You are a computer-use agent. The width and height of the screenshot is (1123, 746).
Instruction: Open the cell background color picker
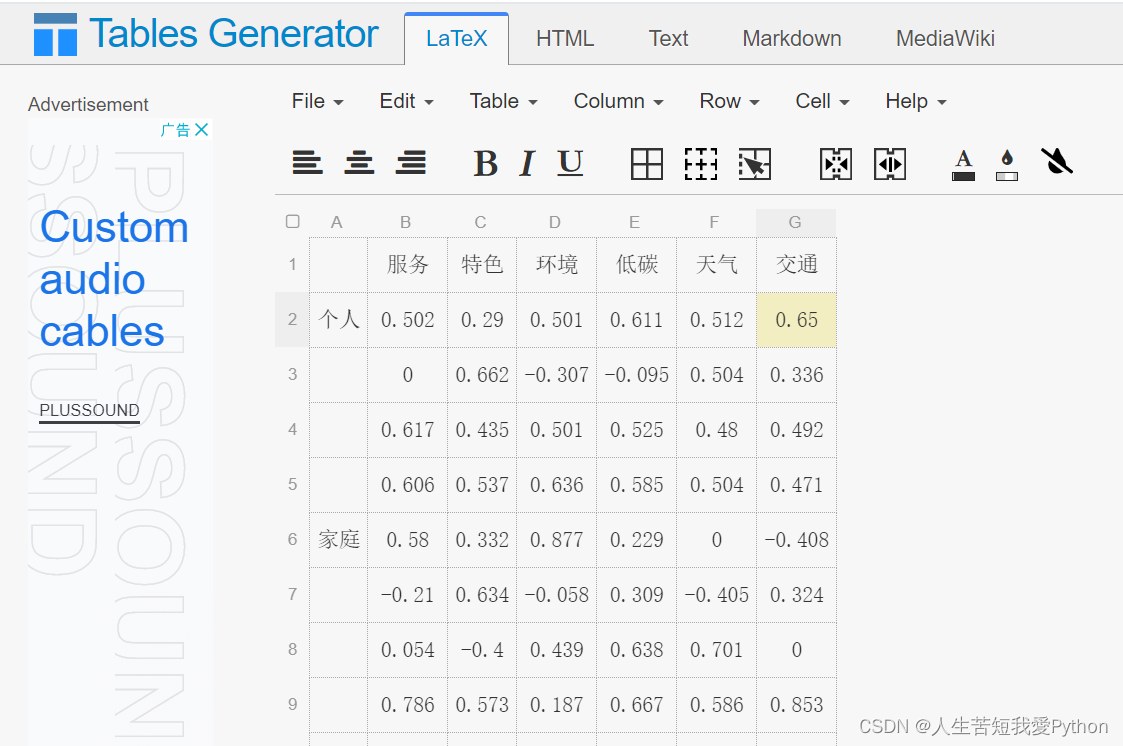[1007, 165]
